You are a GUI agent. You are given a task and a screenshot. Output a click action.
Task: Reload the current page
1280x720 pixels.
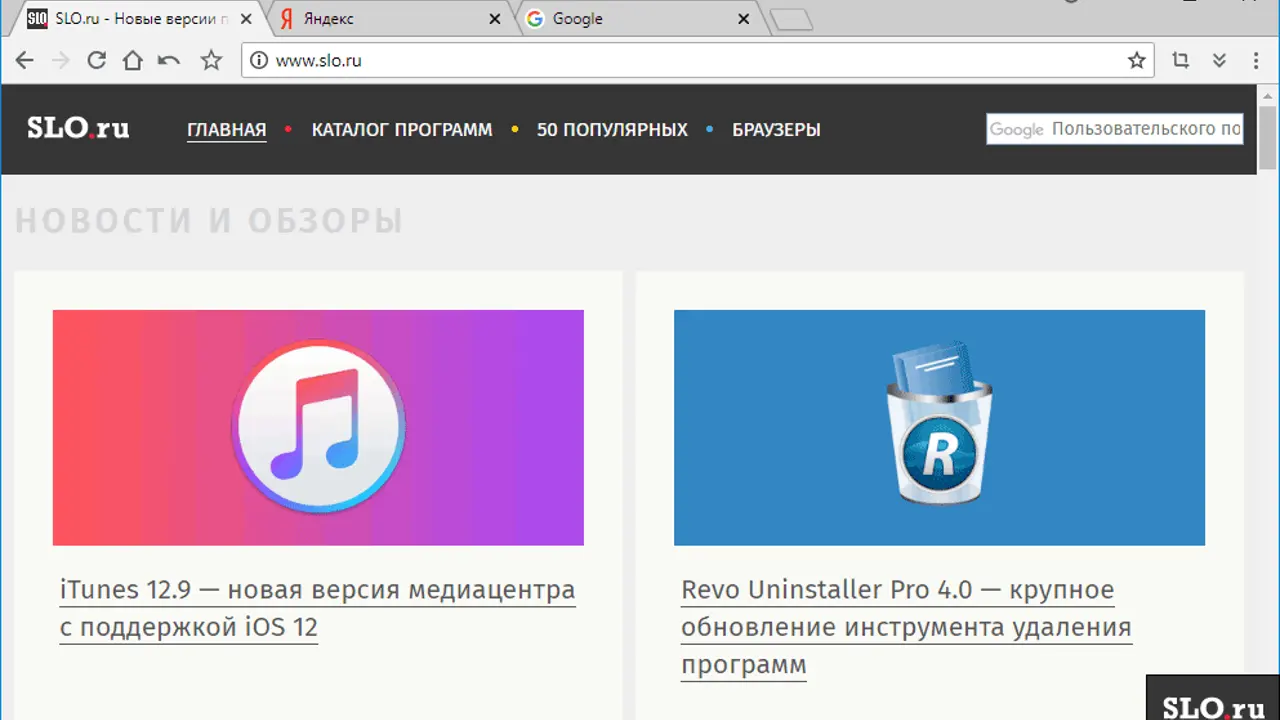point(96,60)
